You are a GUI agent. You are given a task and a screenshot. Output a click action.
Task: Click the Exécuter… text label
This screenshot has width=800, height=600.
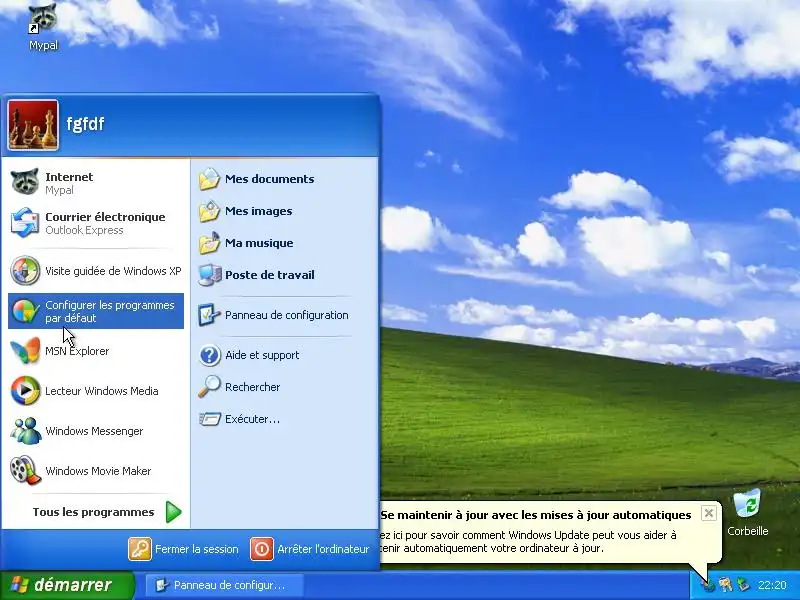(x=253, y=419)
